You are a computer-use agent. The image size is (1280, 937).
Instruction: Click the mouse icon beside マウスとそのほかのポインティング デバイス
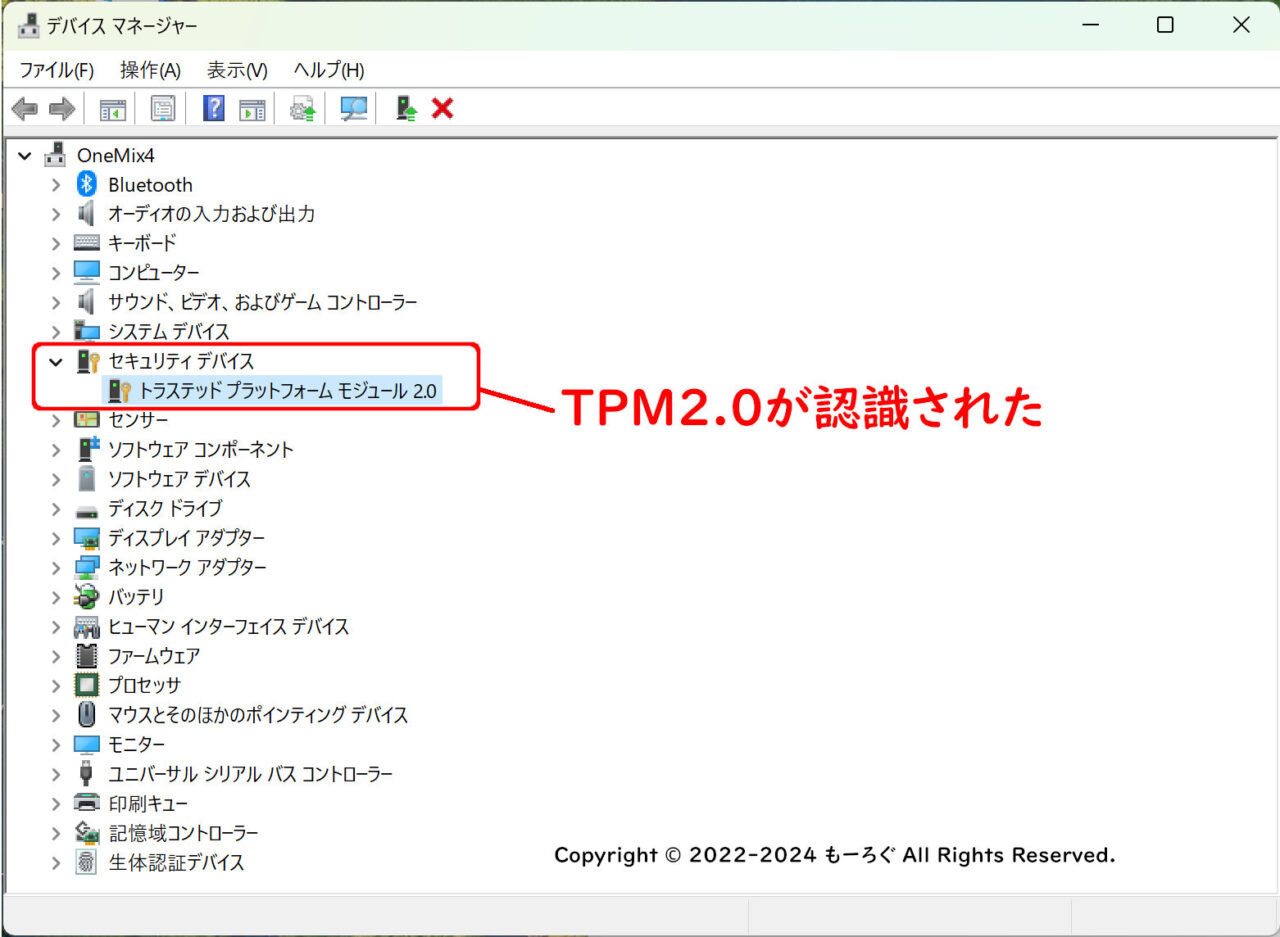[x=87, y=715]
